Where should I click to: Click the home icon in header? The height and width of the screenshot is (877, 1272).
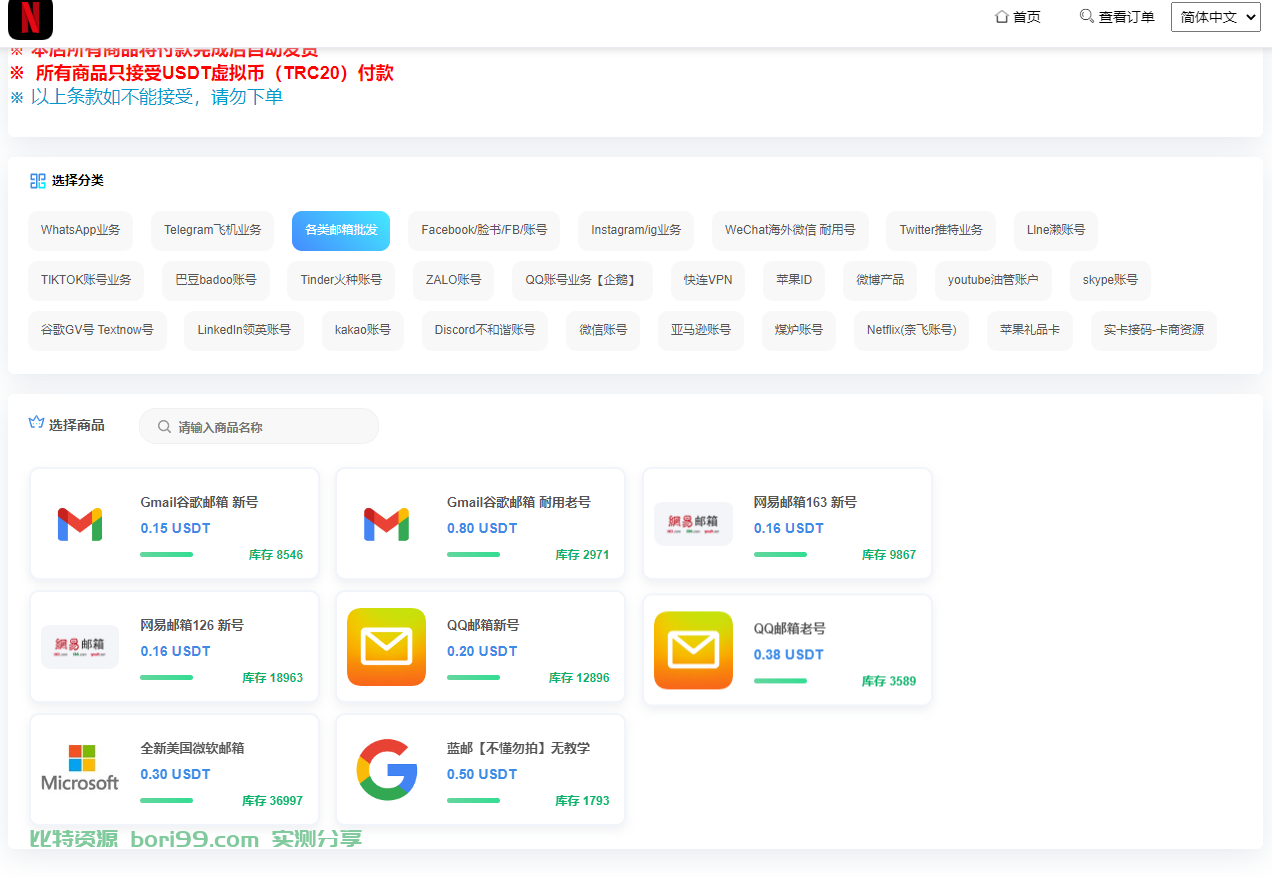[x=1001, y=17]
